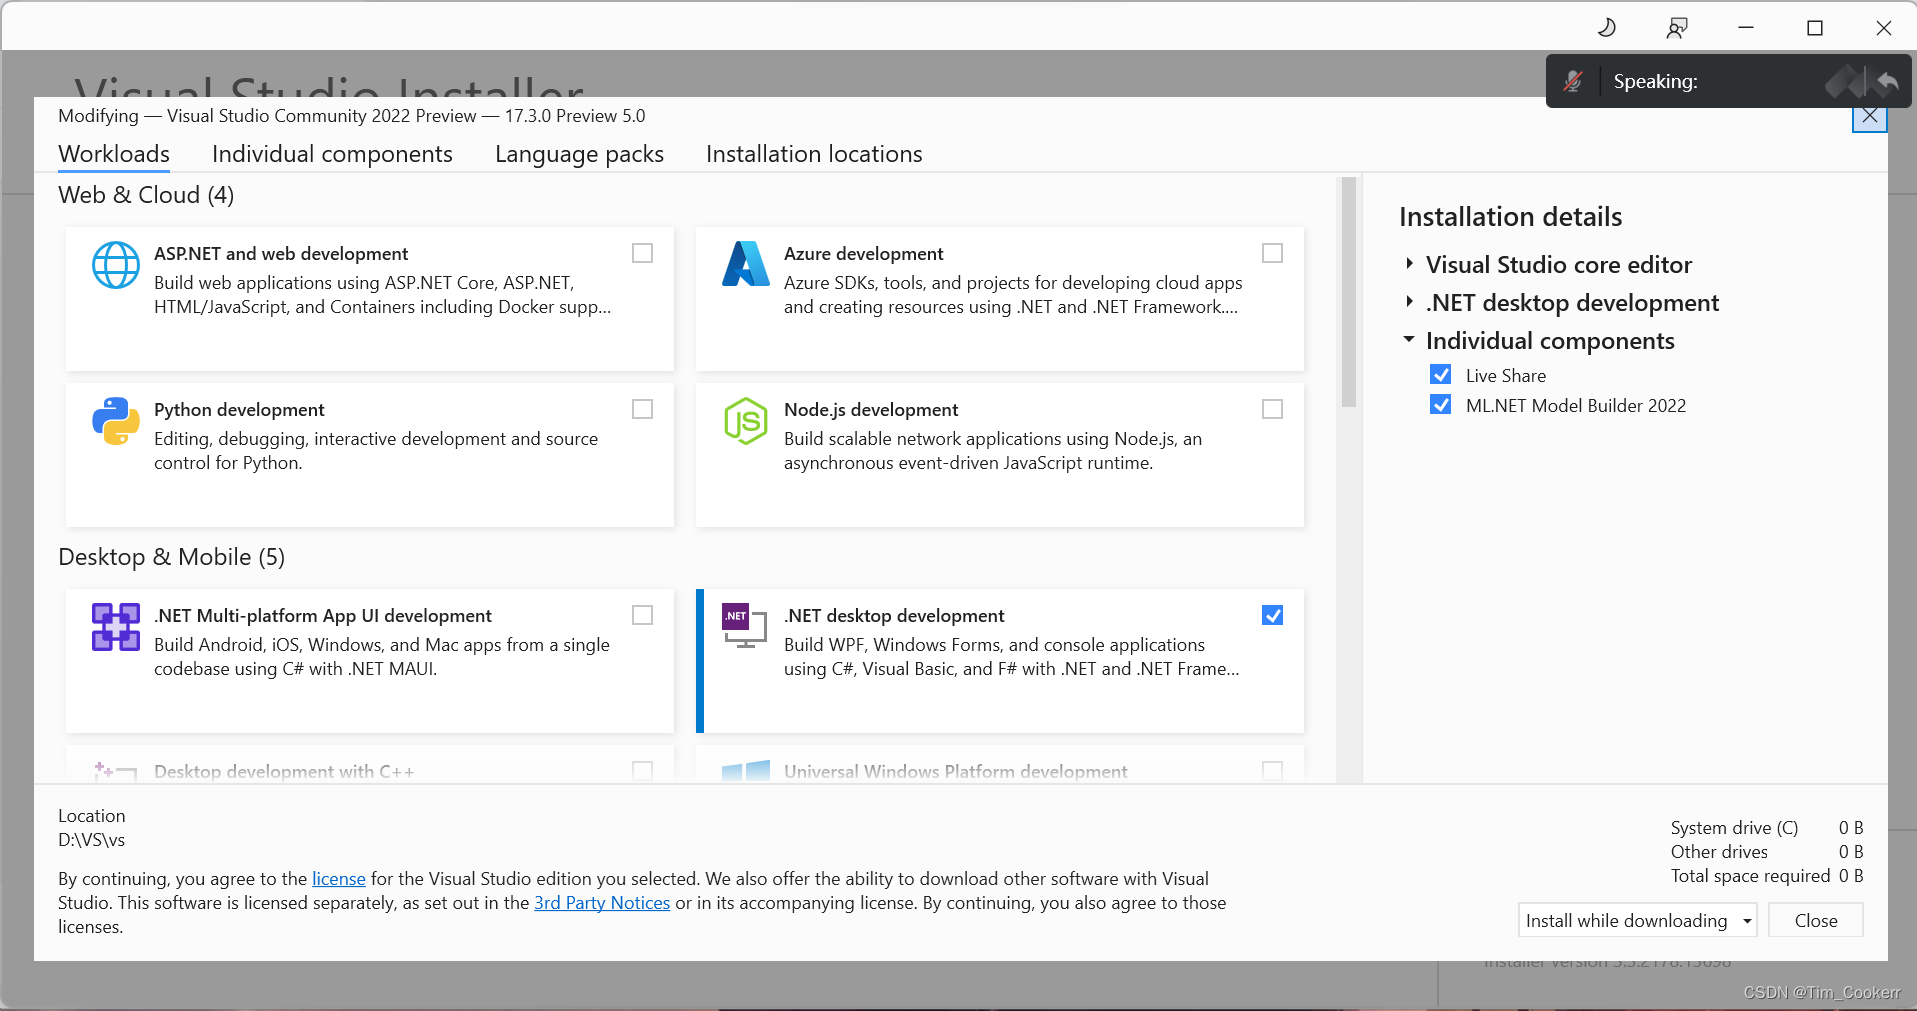Click the Desktop & Mobile (5) heading
This screenshot has height=1011, width=1917.
[172, 557]
